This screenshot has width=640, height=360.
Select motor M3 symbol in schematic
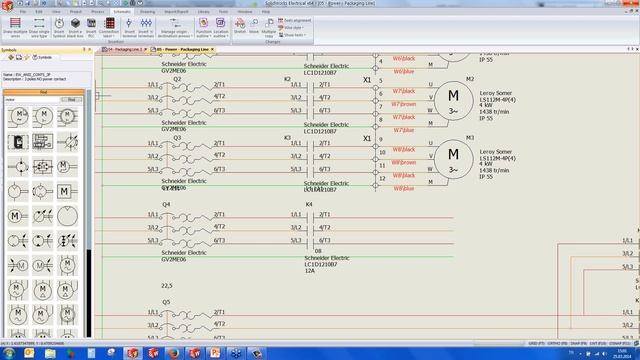453,159
